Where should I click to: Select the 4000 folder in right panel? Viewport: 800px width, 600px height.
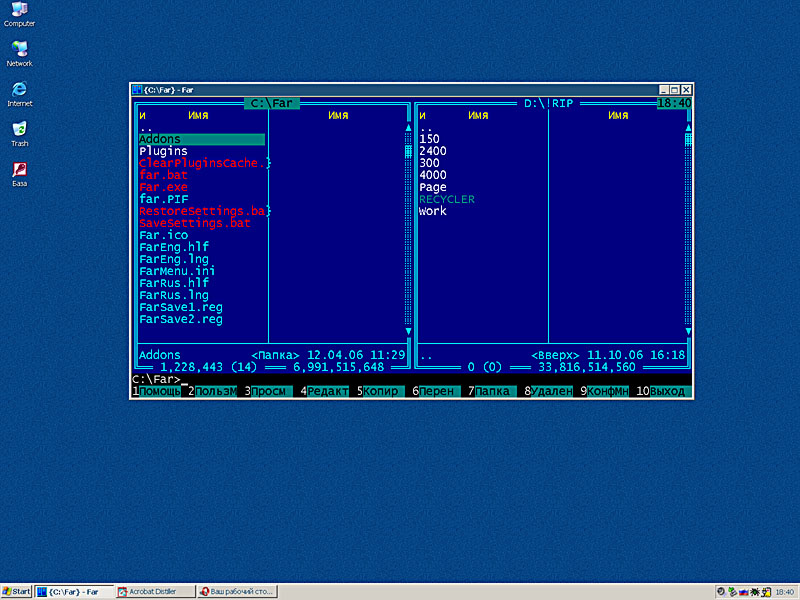[433, 175]
